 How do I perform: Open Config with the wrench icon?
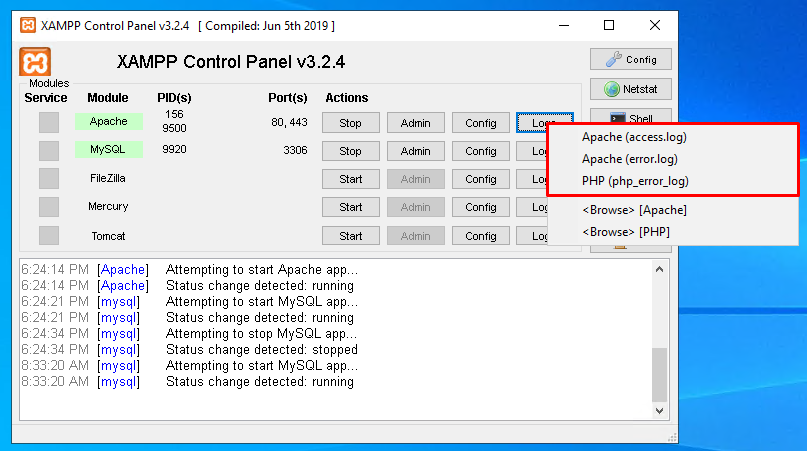(x=630, y=59)
